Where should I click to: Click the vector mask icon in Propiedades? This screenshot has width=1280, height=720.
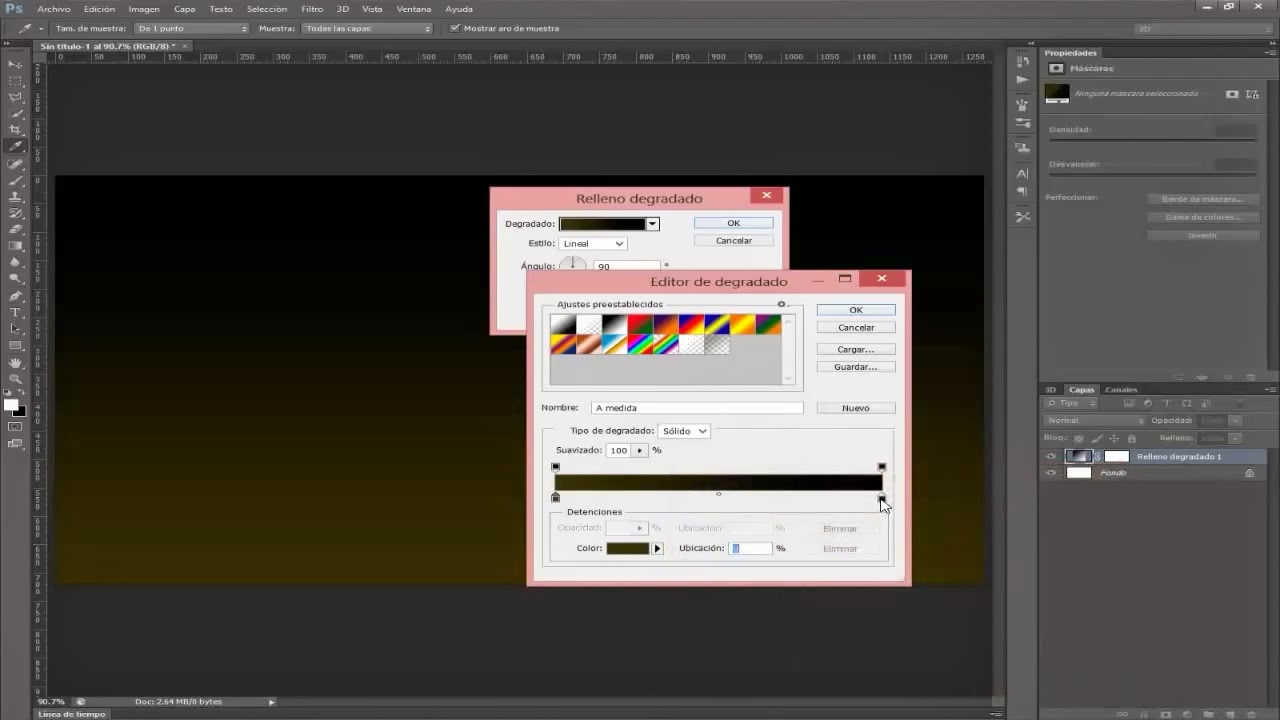tap(1252, 94)
